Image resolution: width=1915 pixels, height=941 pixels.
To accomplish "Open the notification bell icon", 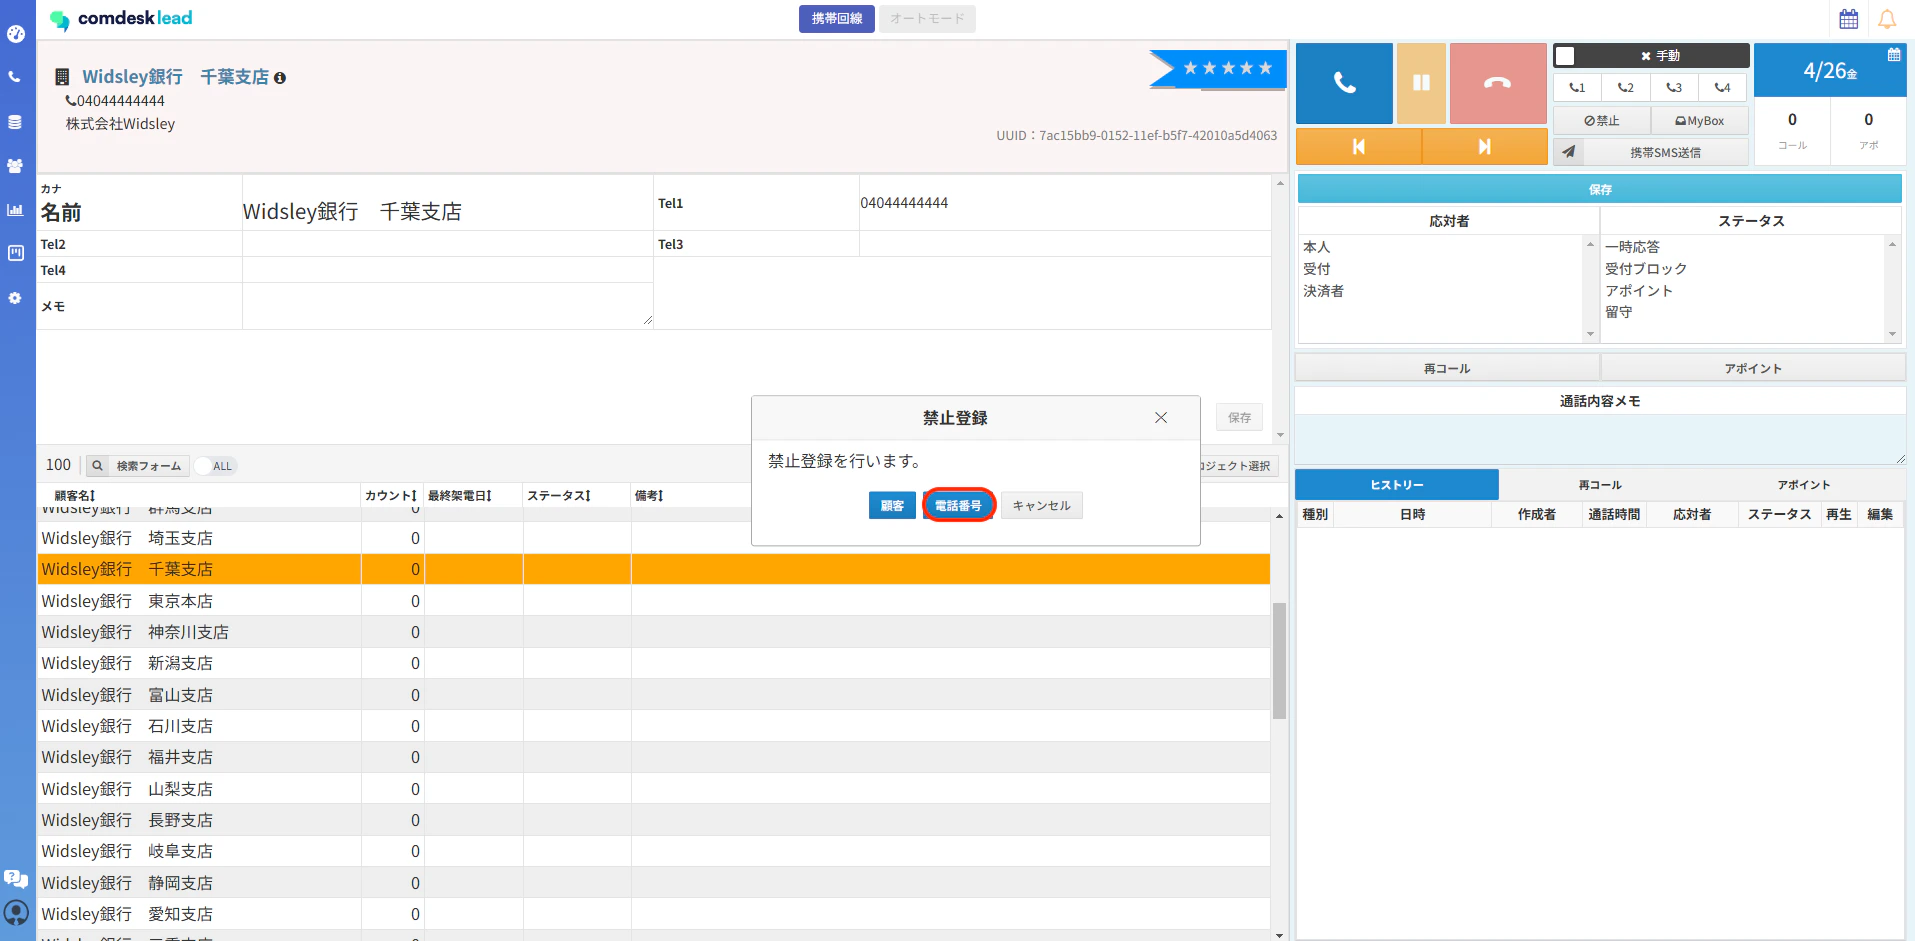I will [1887, 19].
